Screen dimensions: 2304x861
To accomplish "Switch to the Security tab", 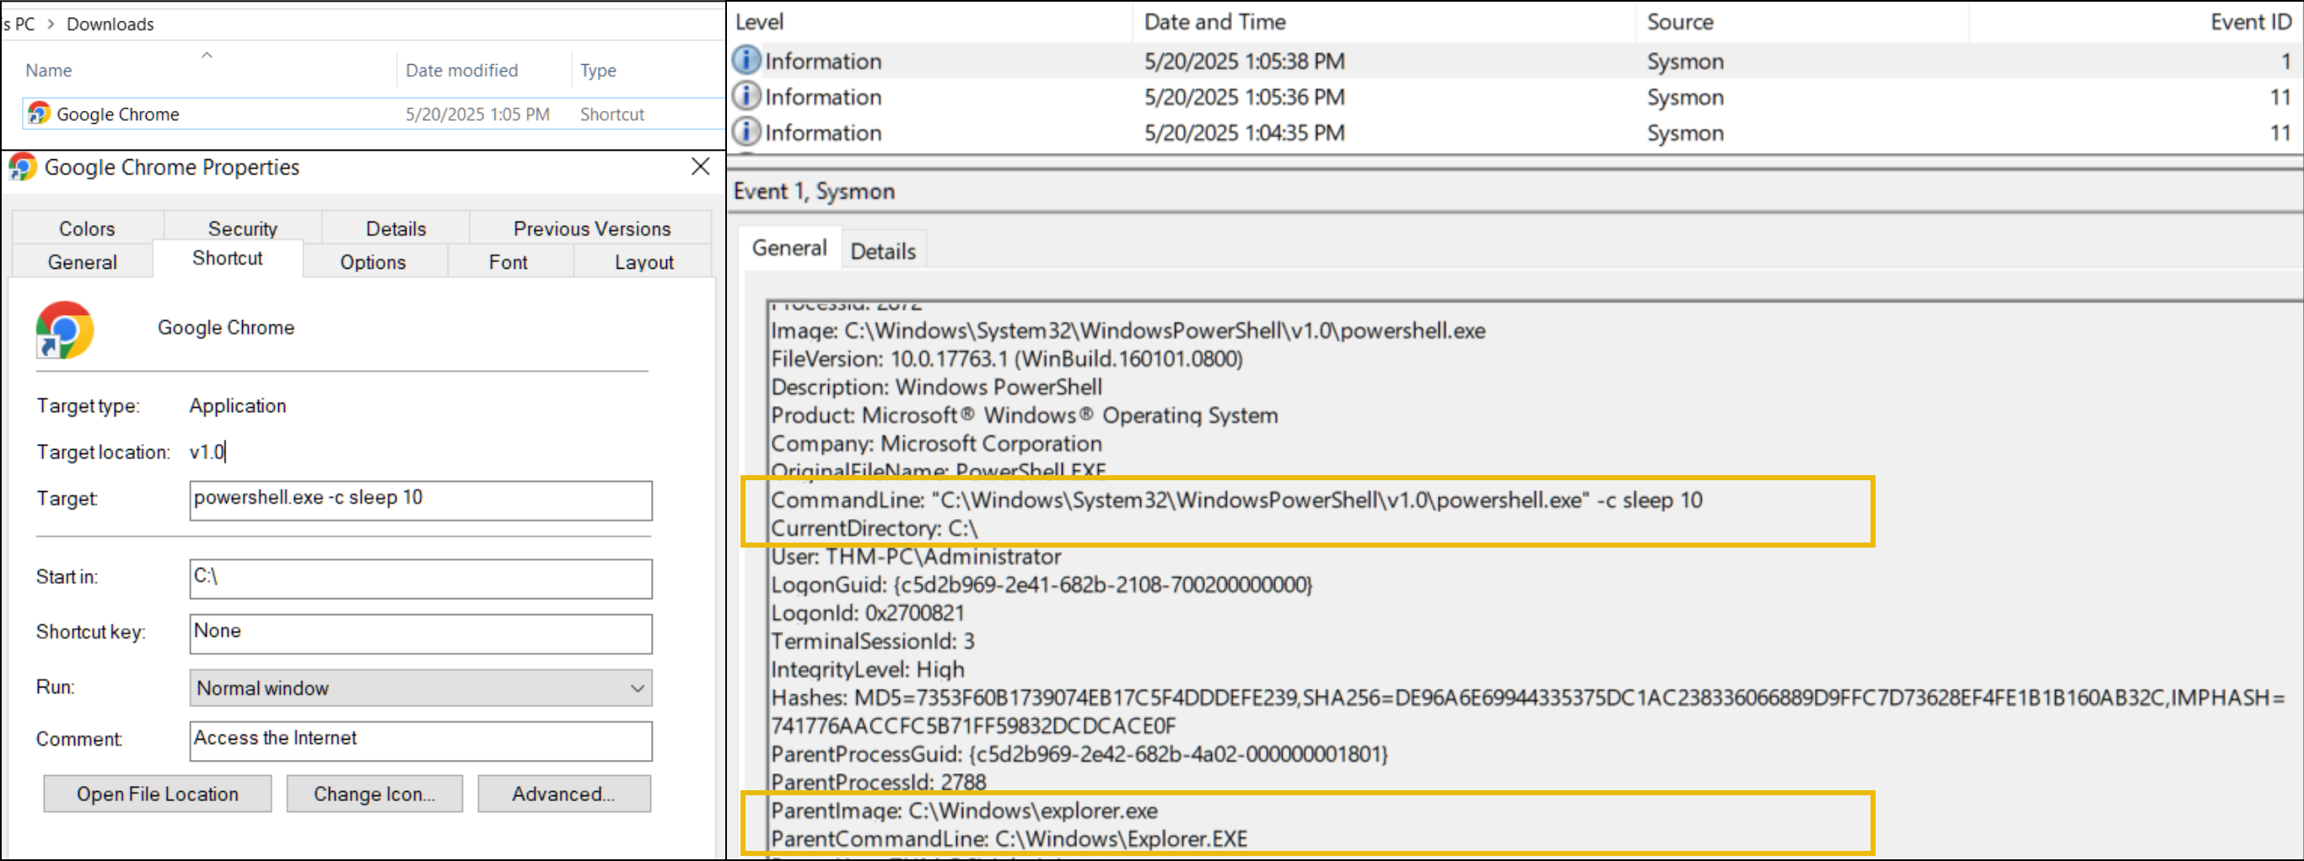I will 242,229.
